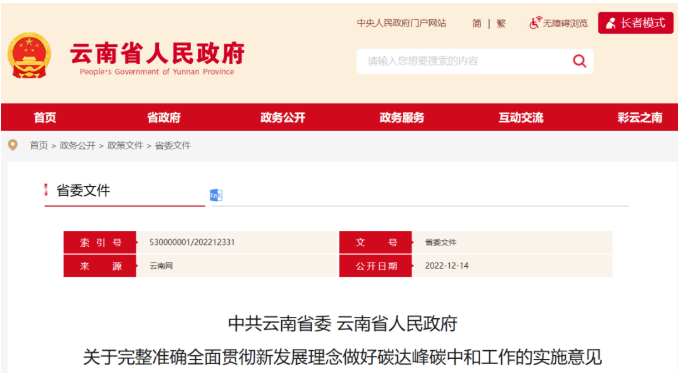The height and width of the screenshot is (373, 680).
Task: Open 互动交流 in the navigation bar
Action: click(x=521, y=118)
